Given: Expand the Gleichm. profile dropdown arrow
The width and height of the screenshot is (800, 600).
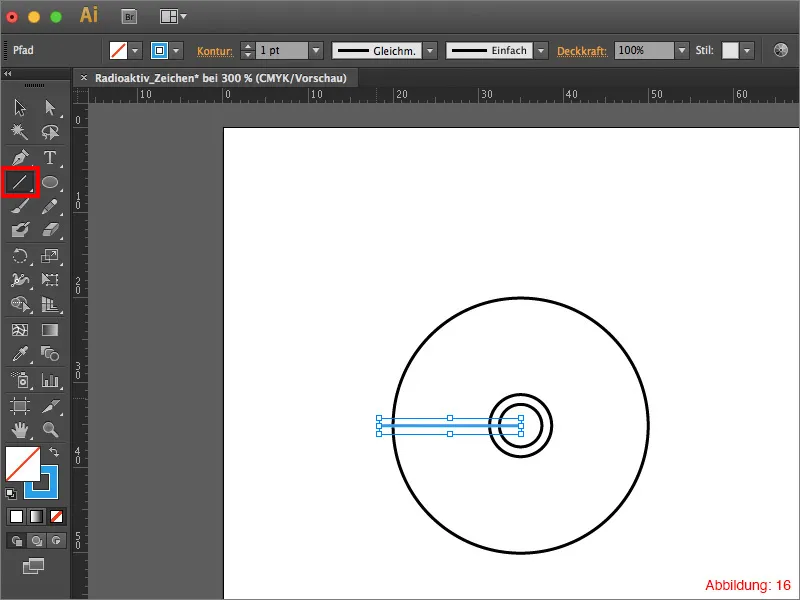Looking at the screenshot, I should [x=430, y=51].
